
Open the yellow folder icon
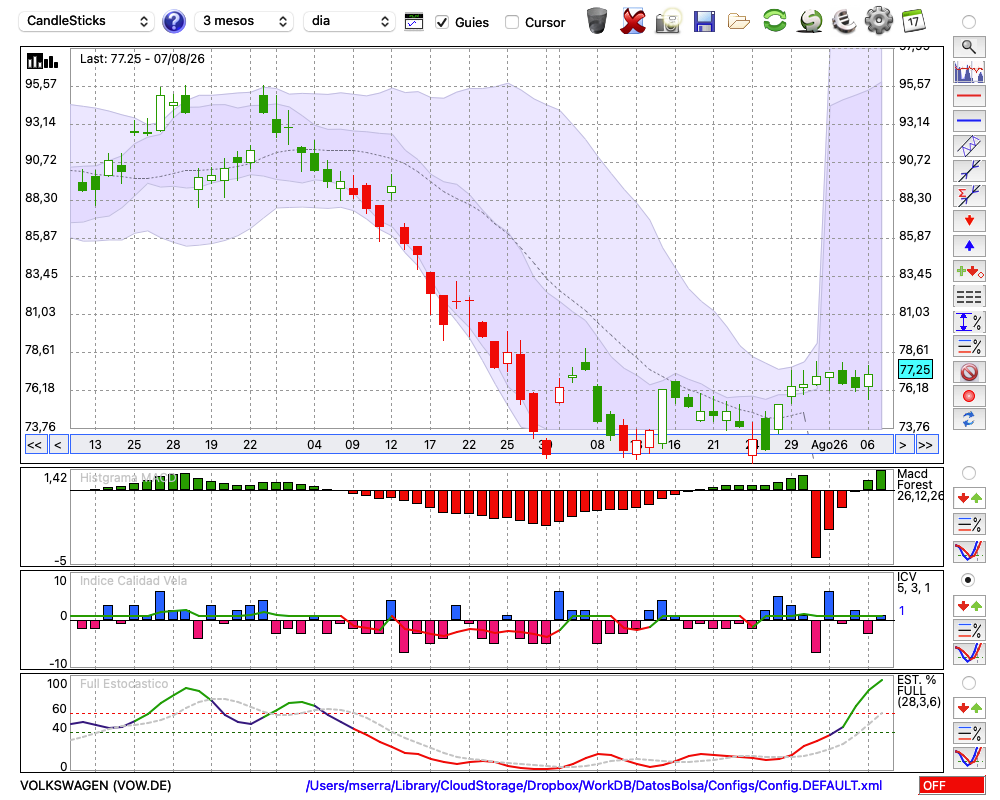pos(739,22)
